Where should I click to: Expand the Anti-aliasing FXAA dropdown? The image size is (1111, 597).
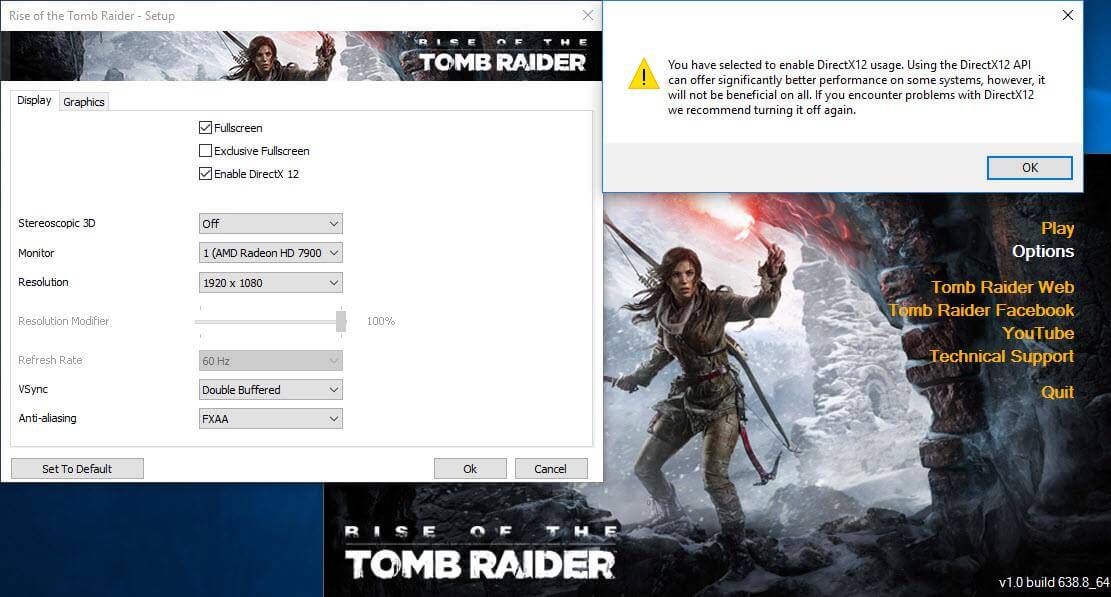(271, 419)
